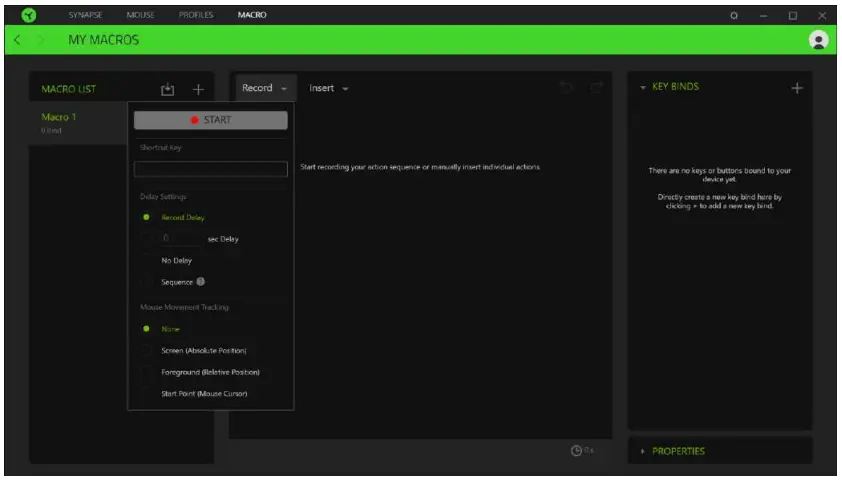This screenshot has height=480, width=842.
Task: Open the Insert dropdown
Action: pyautogui.click(x=329, y=88)
